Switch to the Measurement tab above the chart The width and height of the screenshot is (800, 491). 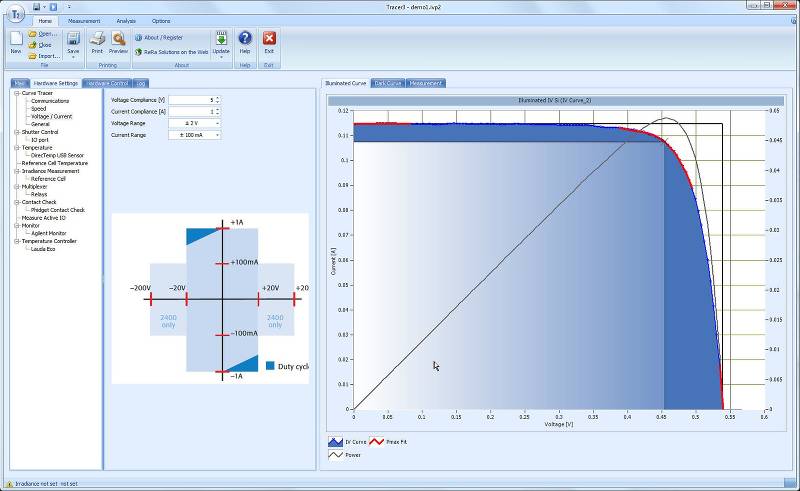coord(426,83)
